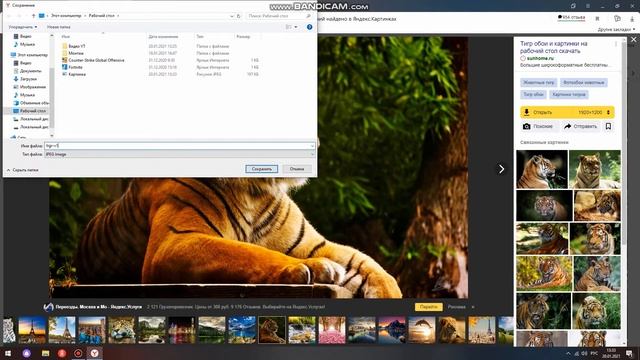Click the Сохранить (Save) button in dialog
Image resolution: width=640 pixels, height=360 pixels.
(x=262, y=169)
